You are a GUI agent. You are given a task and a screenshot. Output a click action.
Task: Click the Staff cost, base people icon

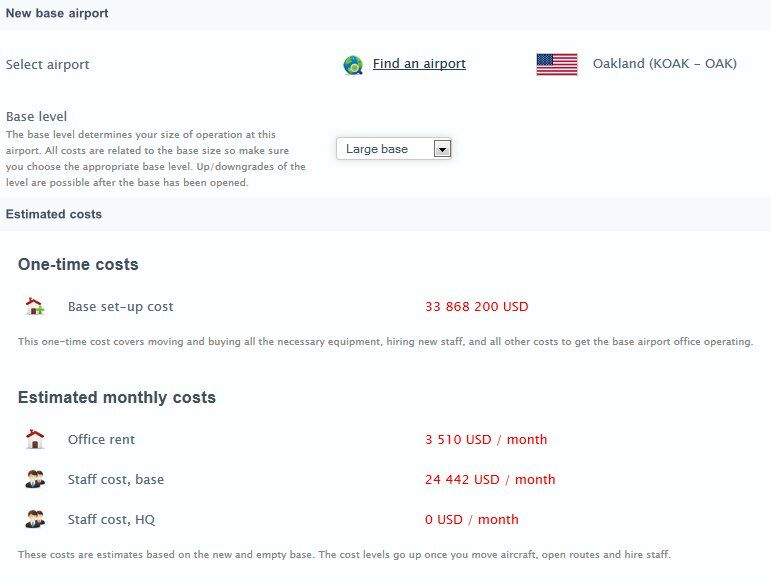click(x=35, y=480)
